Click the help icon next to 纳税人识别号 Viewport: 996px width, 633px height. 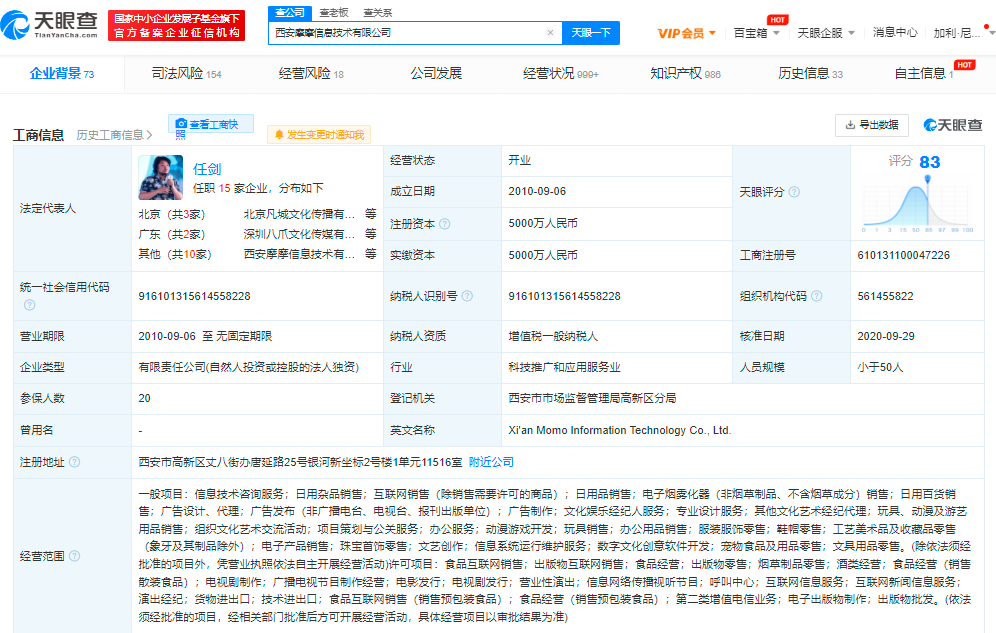467,296
